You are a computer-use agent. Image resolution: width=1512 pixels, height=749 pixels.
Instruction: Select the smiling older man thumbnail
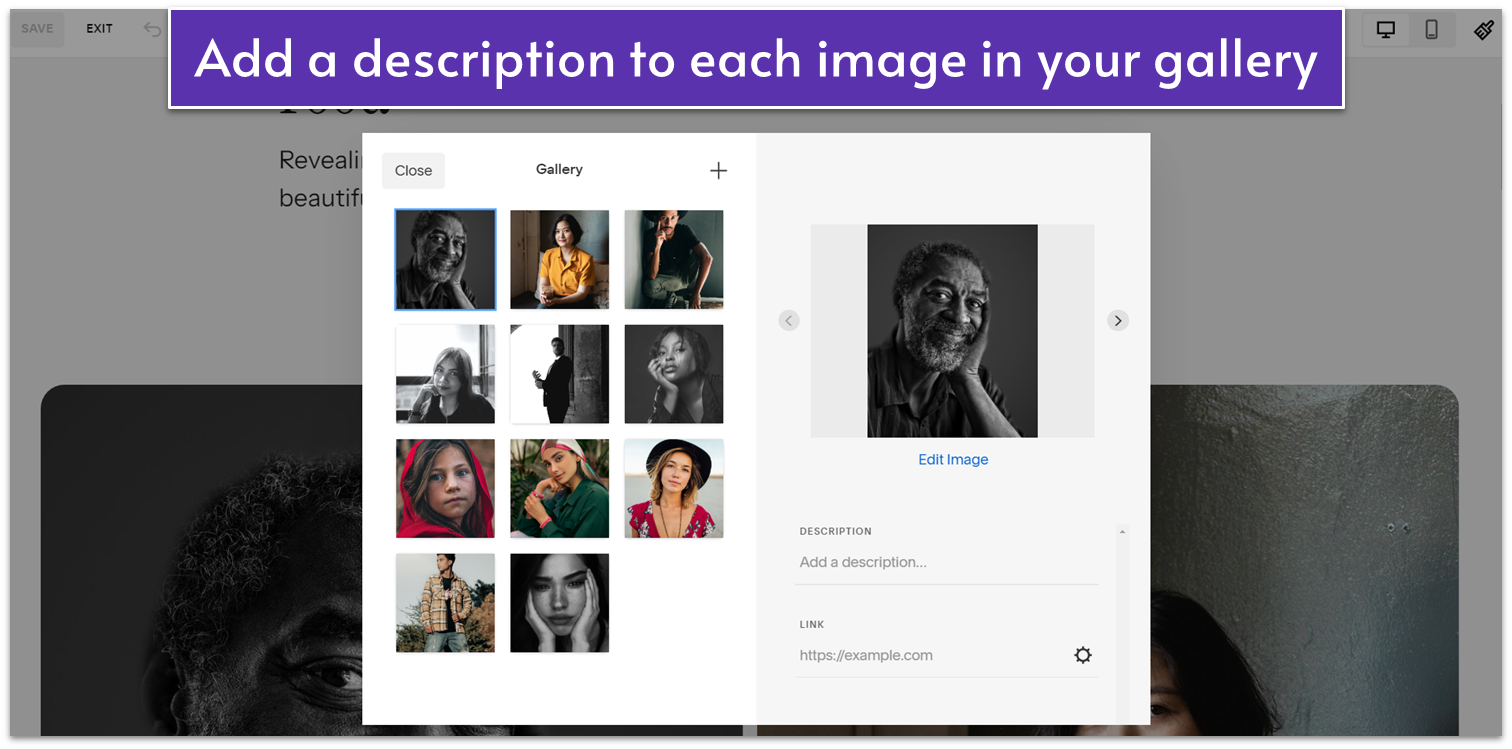(445, 259)
